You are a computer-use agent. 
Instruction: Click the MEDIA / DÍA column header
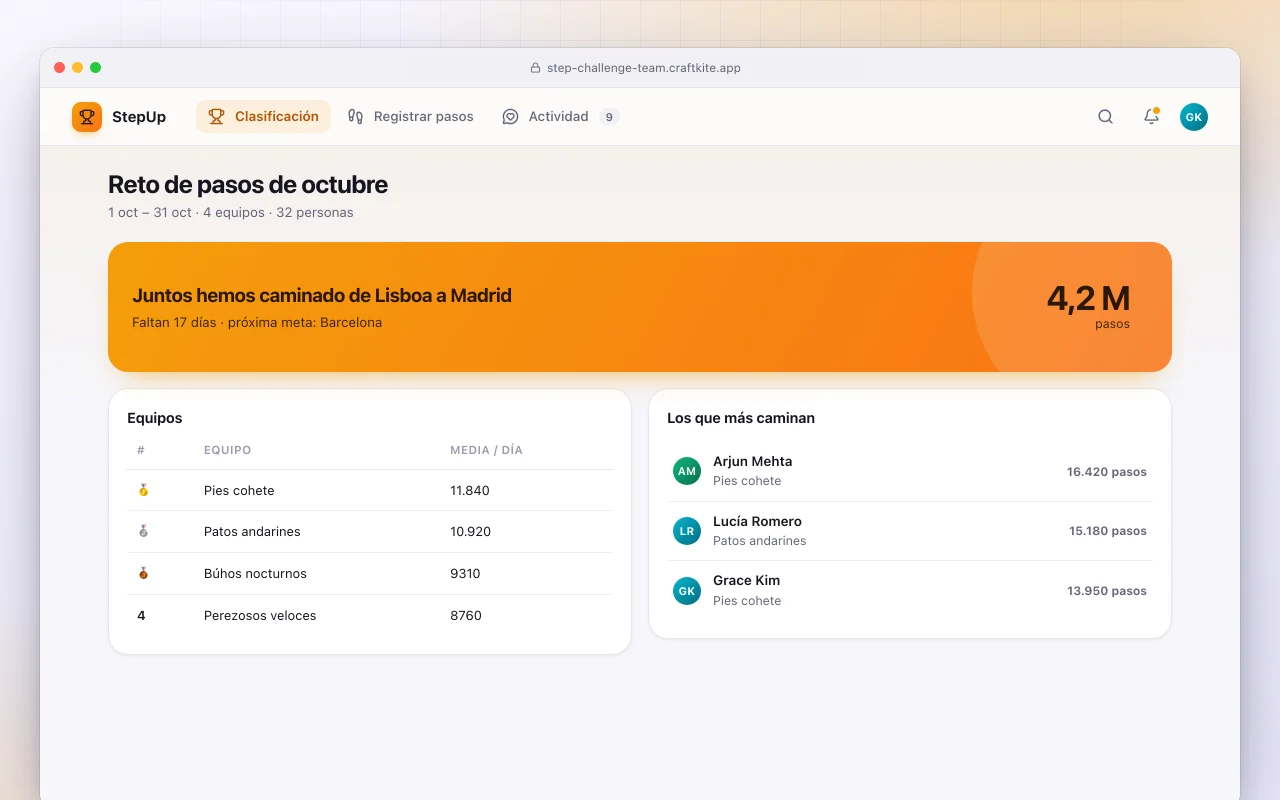tap(486, 450)
